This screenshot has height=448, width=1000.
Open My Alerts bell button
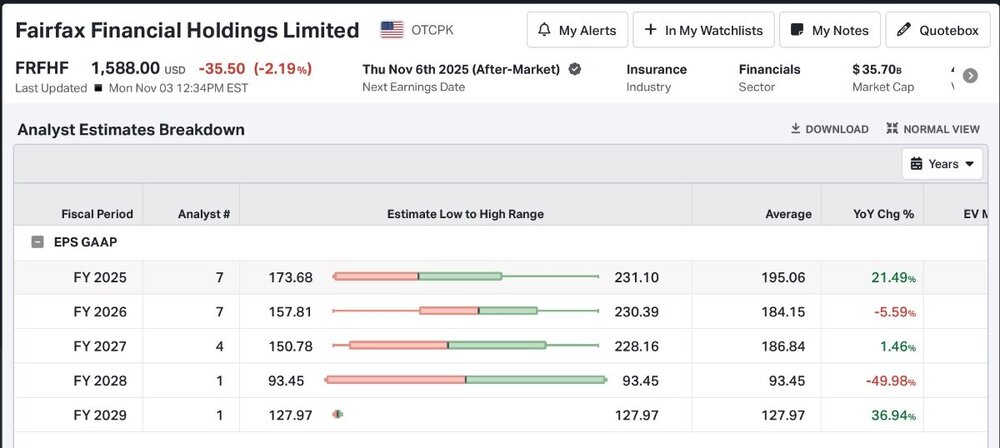click(x=577, y=30)
